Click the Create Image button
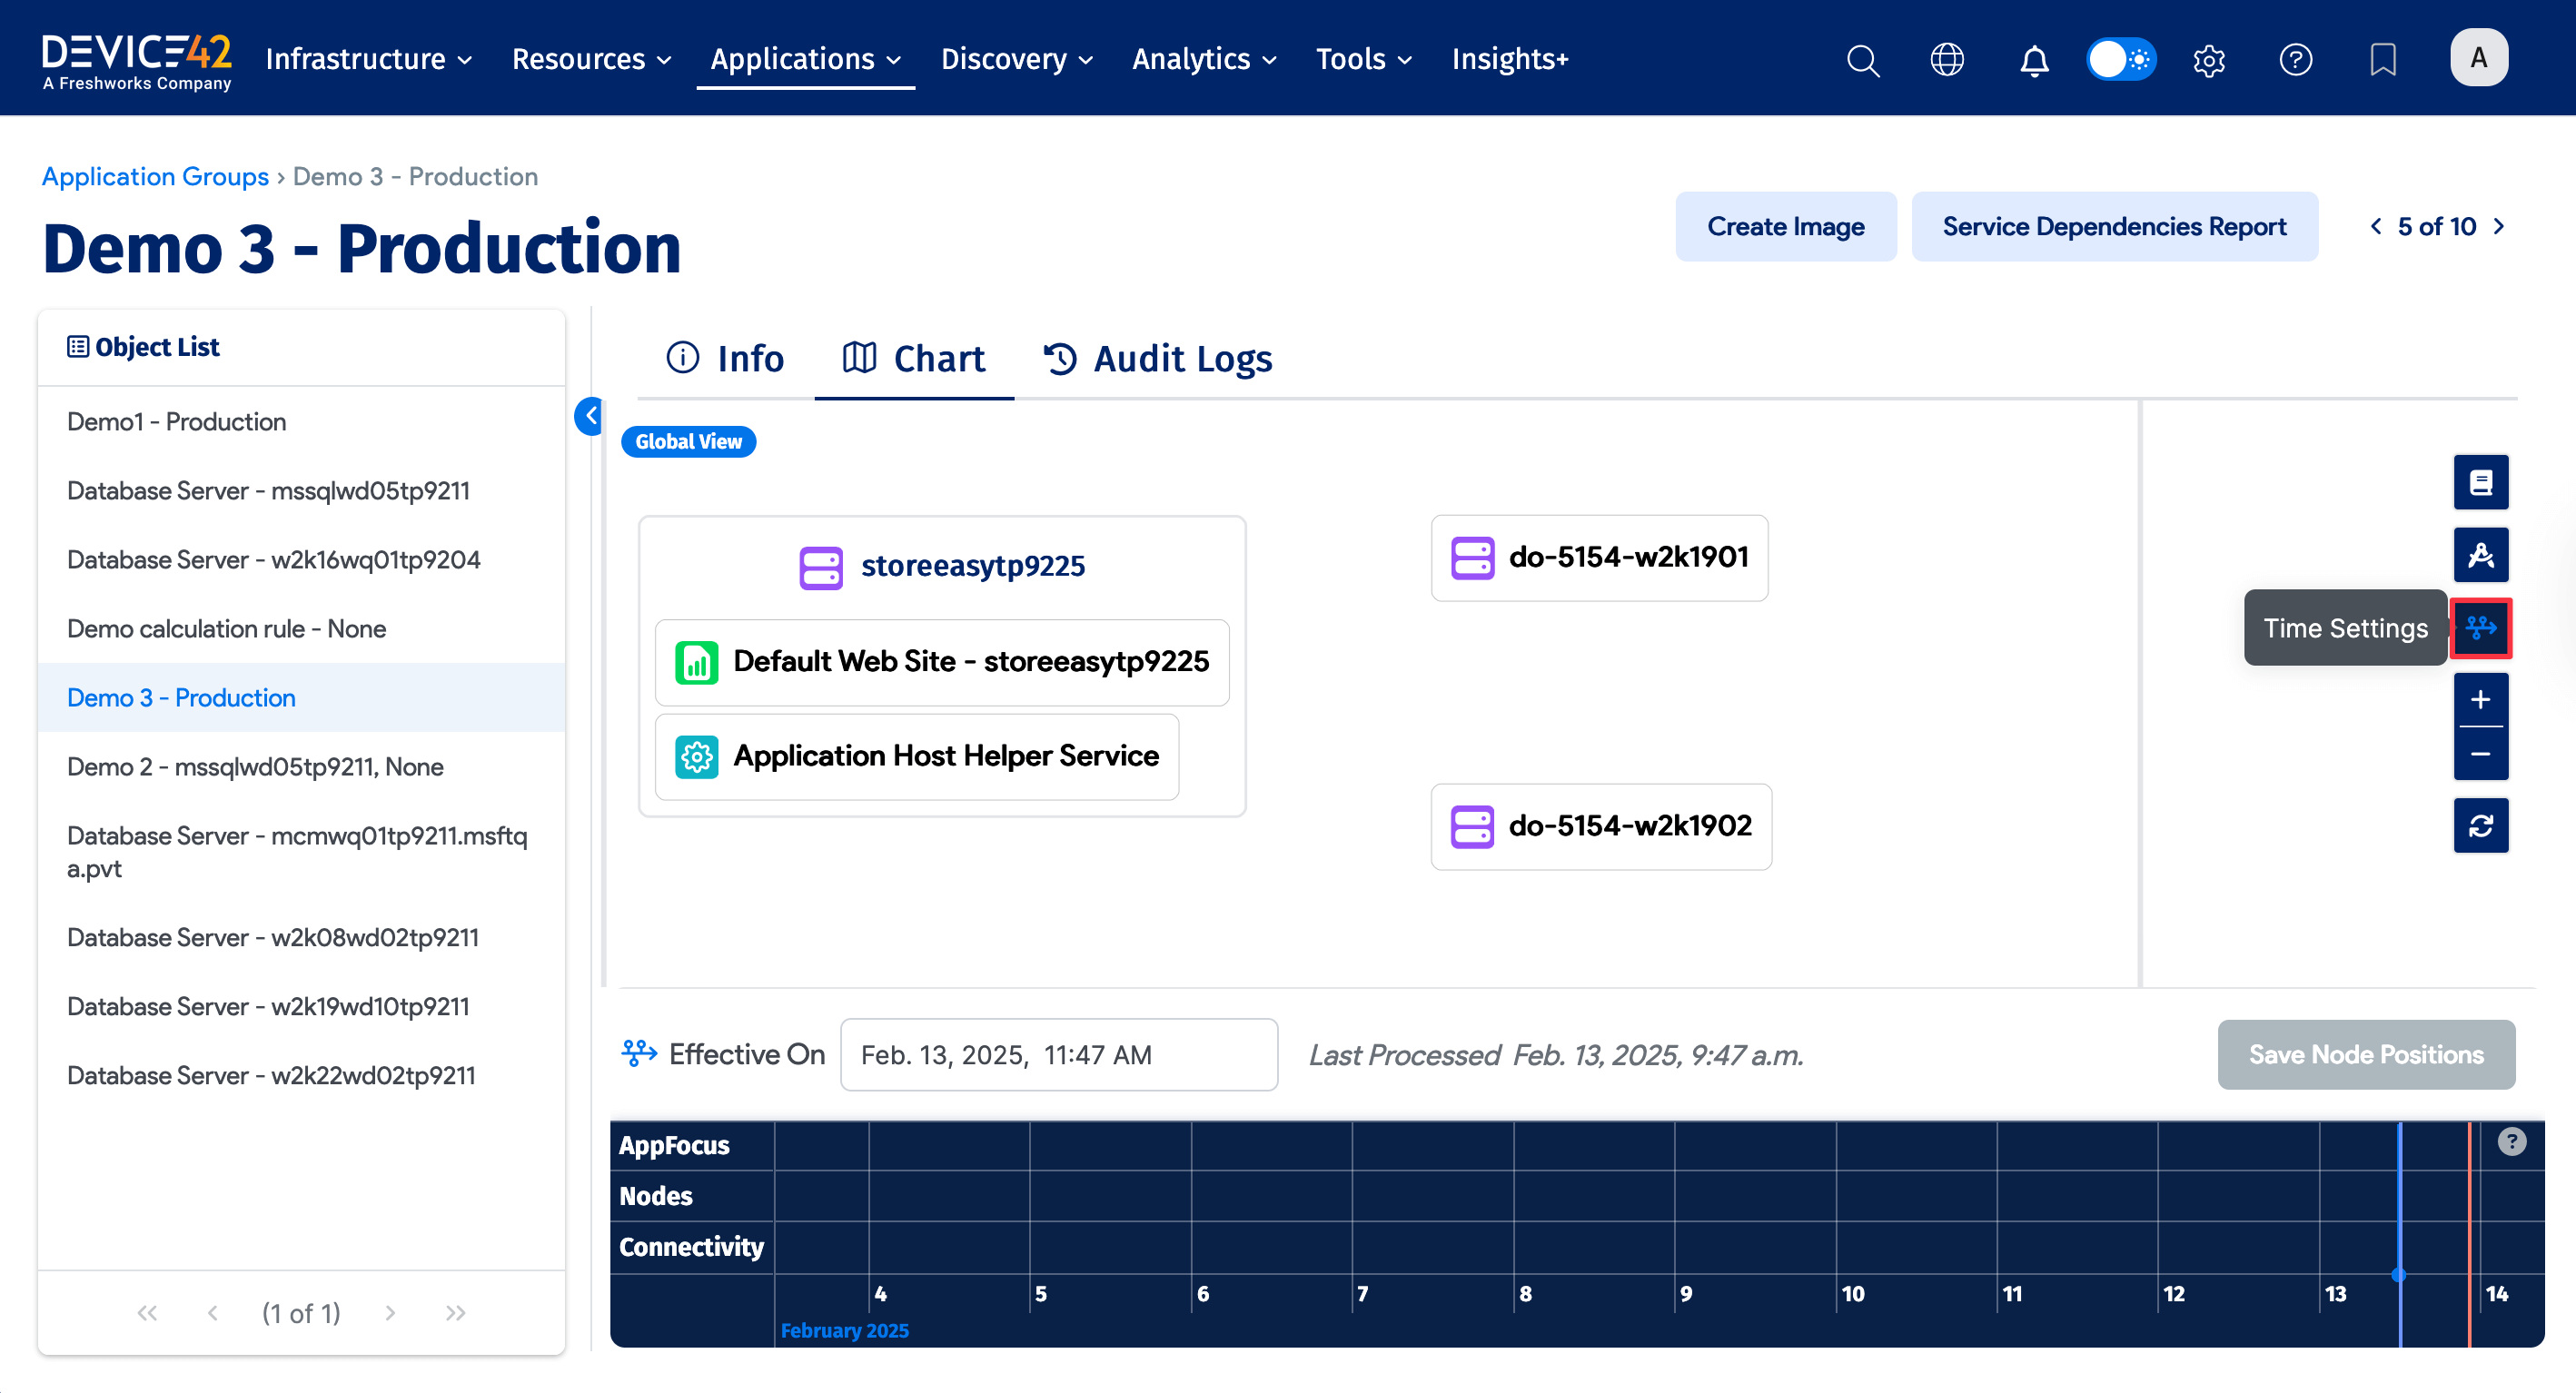This screenshot has height=1393, width=2576. click(x=1785, y=227)
